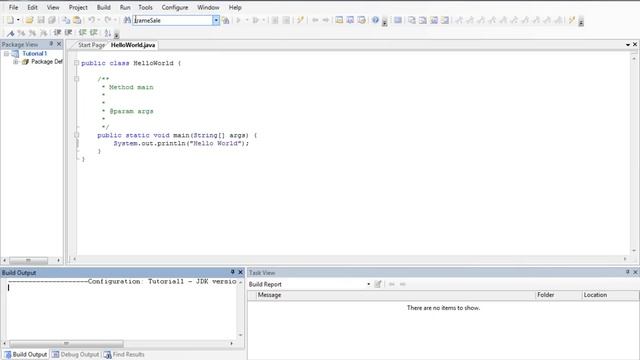Click the Full Screen toolbar icon
This screenshot has width=640, height=360.
[398, 20]
